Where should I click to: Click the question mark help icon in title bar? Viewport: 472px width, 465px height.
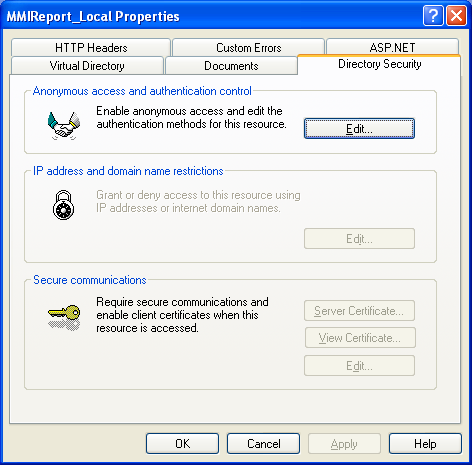433,15
